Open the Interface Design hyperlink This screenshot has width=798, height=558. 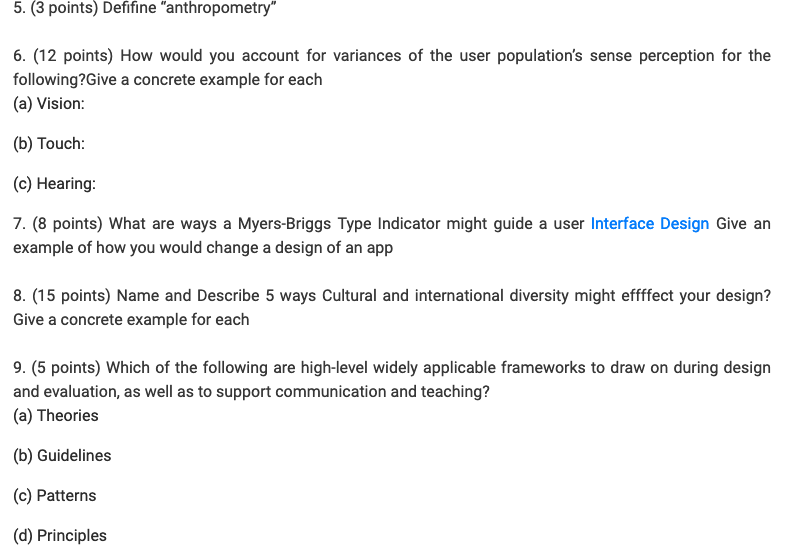649,224
